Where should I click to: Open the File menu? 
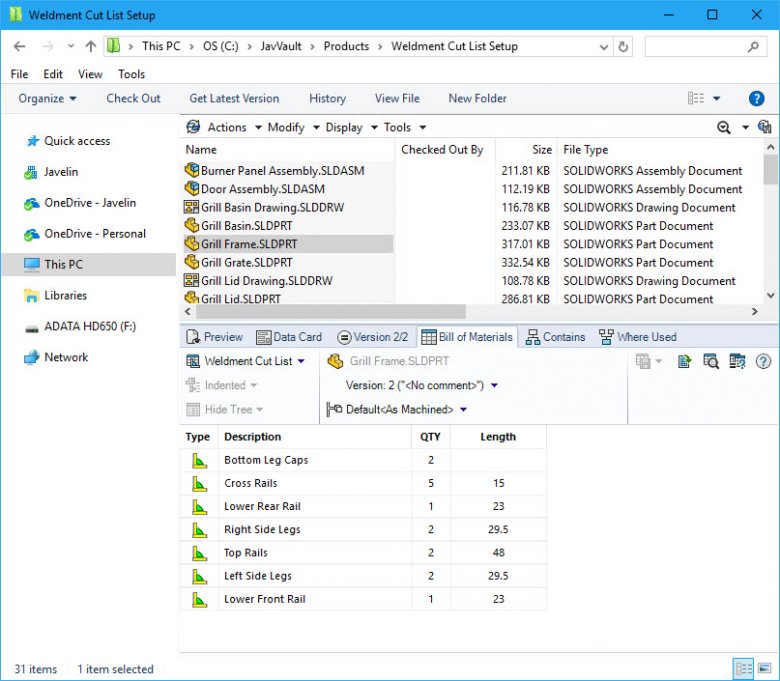point(19,74)
